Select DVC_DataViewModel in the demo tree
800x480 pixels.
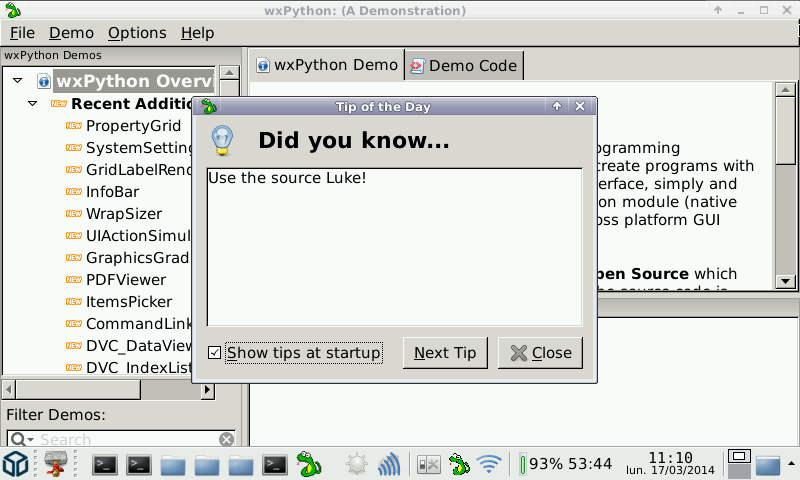point(139,346)
